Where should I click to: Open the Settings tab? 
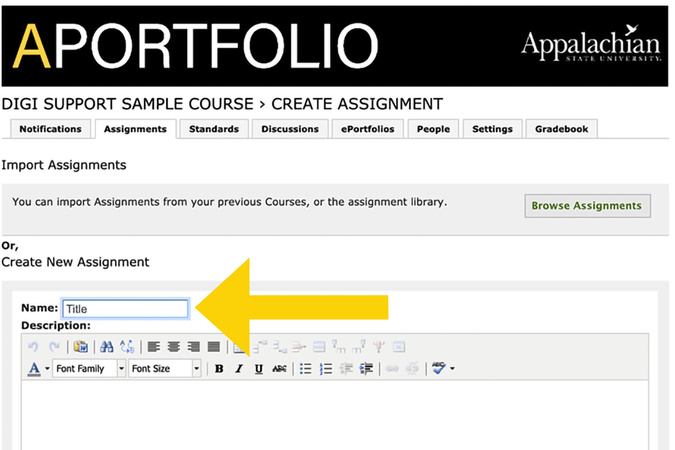click(x=492, y=129)
